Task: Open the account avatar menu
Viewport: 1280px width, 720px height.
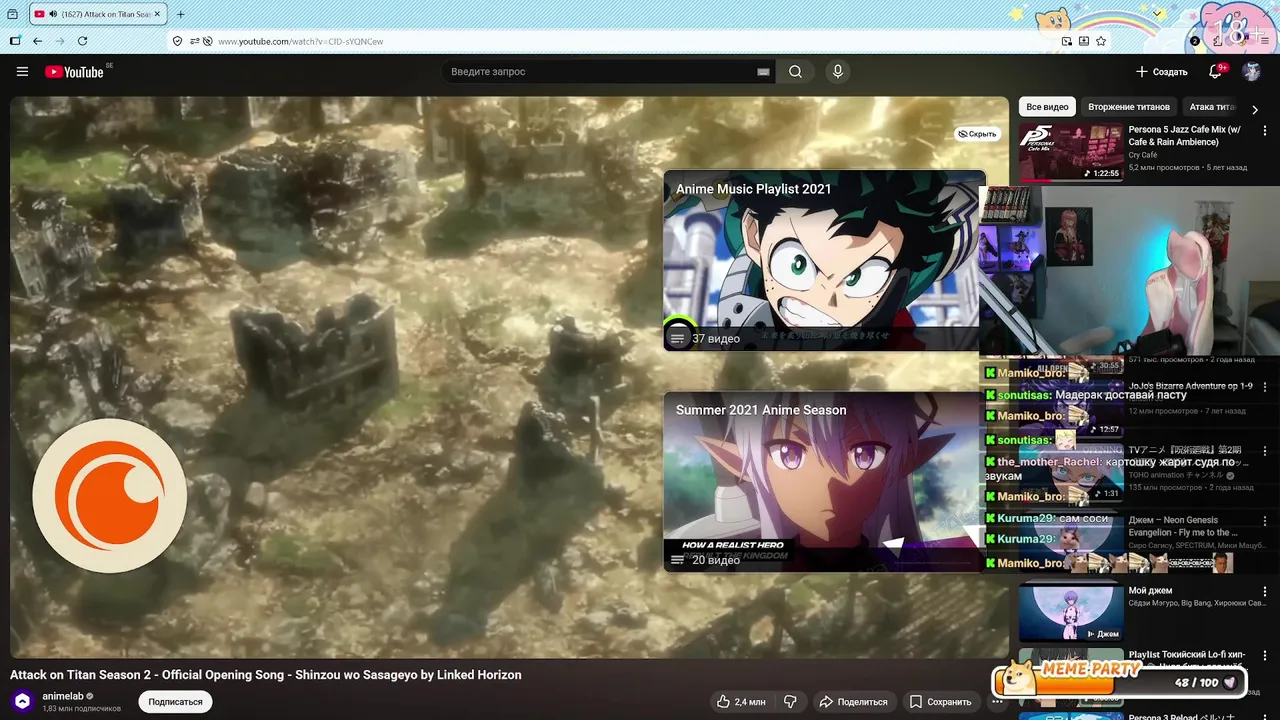Action: [1251, 72]
